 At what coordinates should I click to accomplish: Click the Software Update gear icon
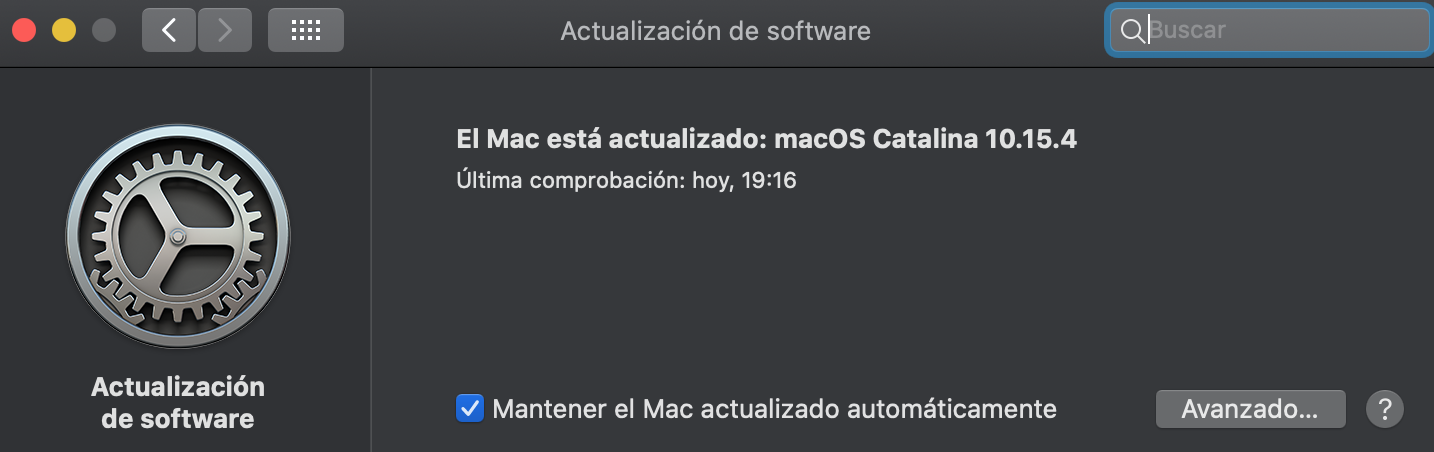(178, 237)
